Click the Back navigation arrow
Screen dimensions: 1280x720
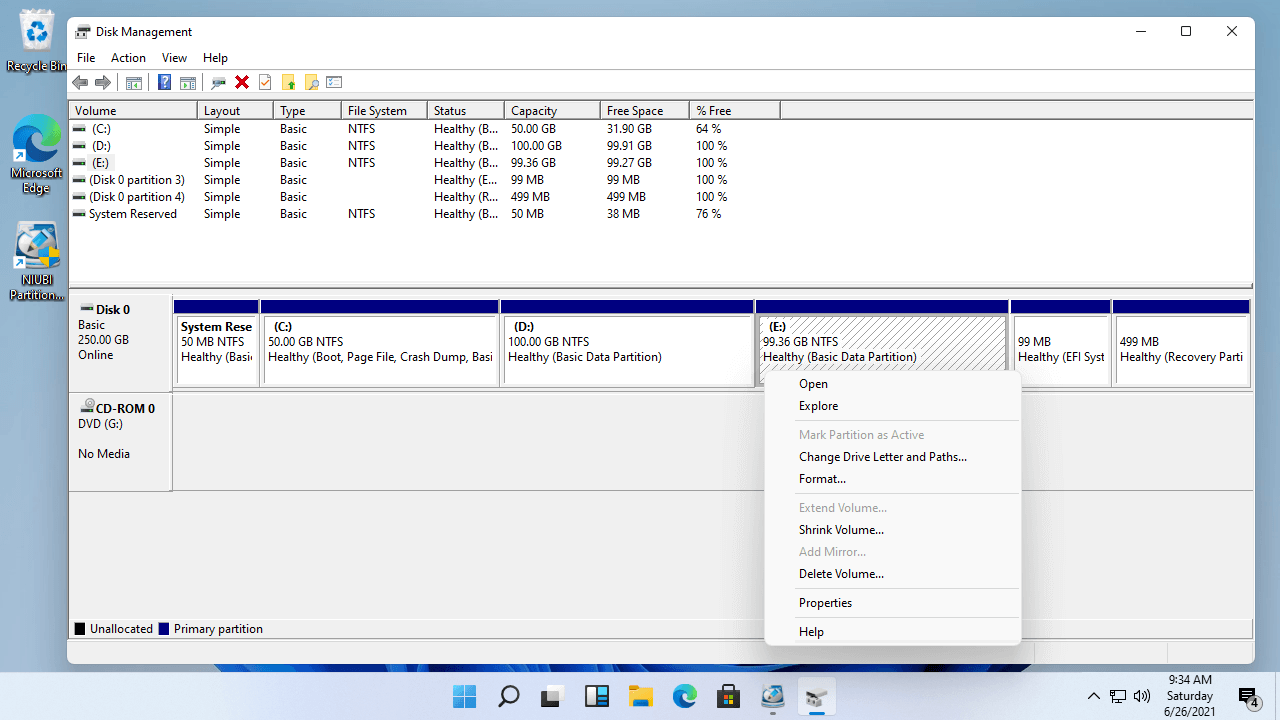click(80, 82)
